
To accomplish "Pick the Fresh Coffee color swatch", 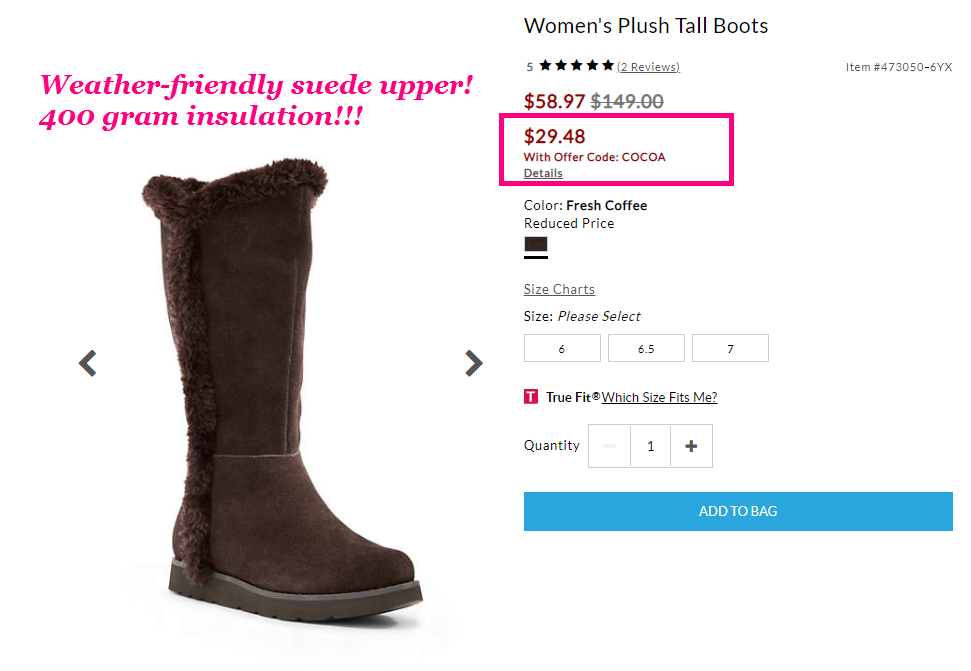I will click(536, 245).
